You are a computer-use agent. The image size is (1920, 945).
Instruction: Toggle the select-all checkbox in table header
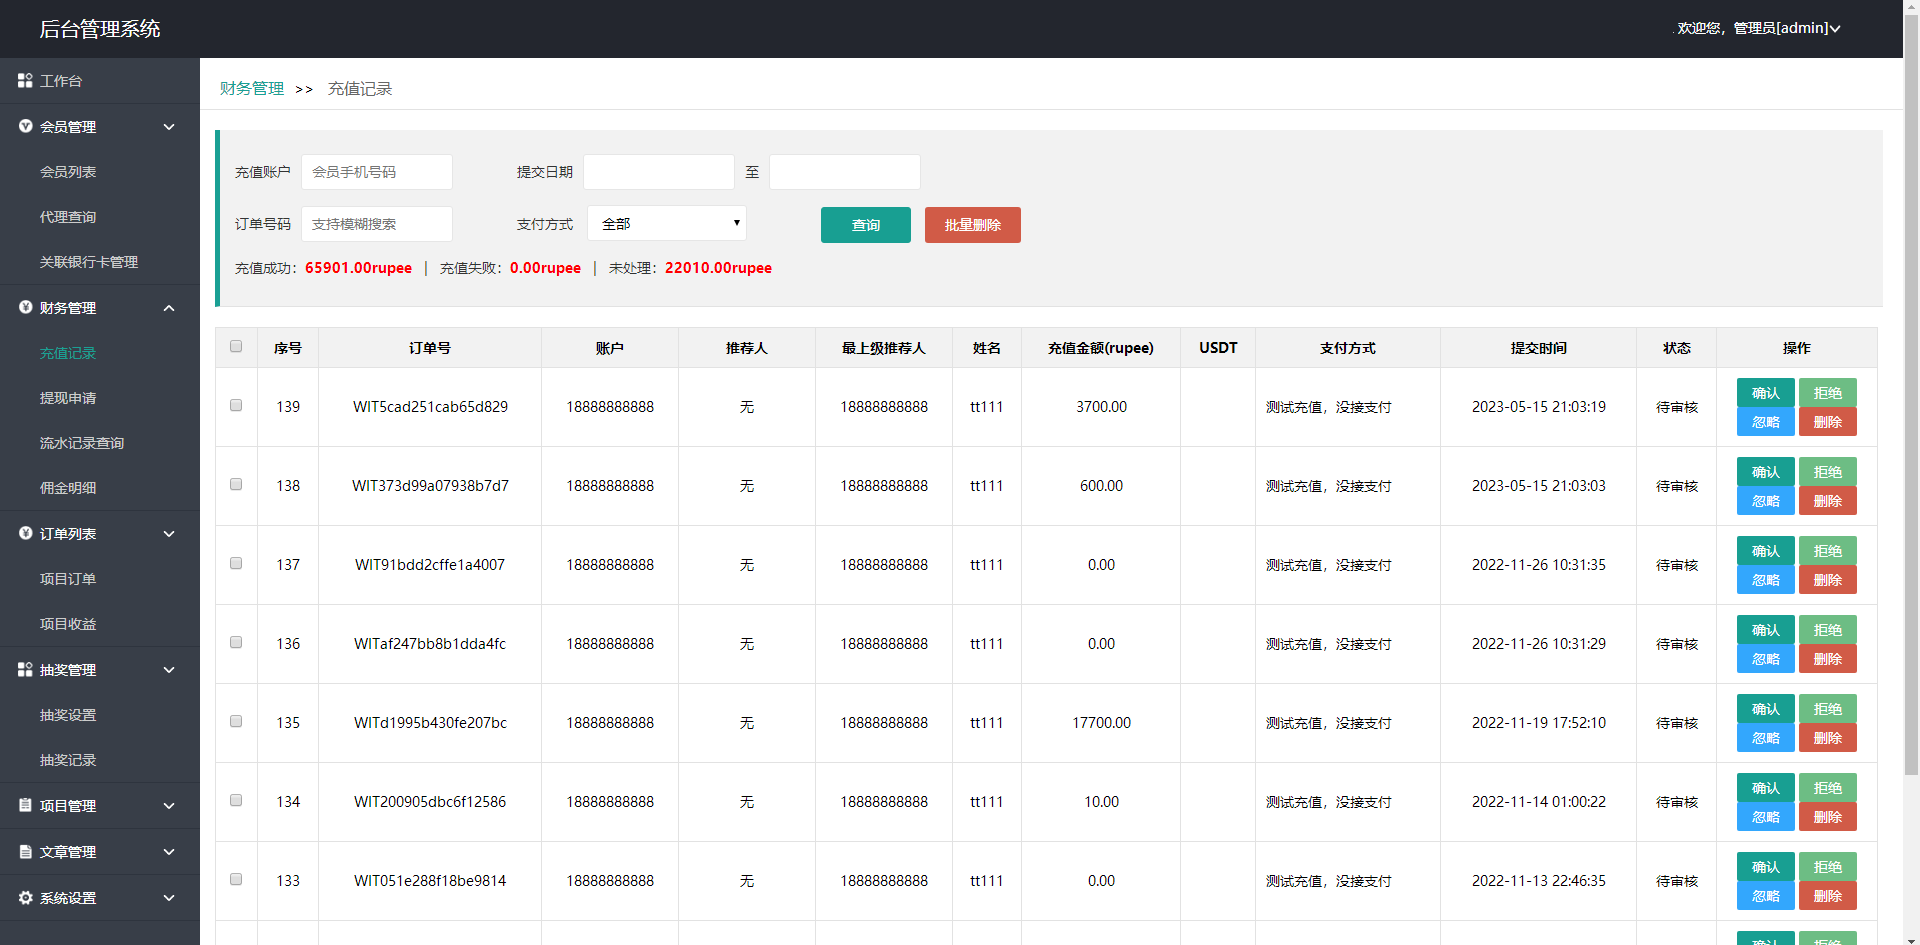236,347
